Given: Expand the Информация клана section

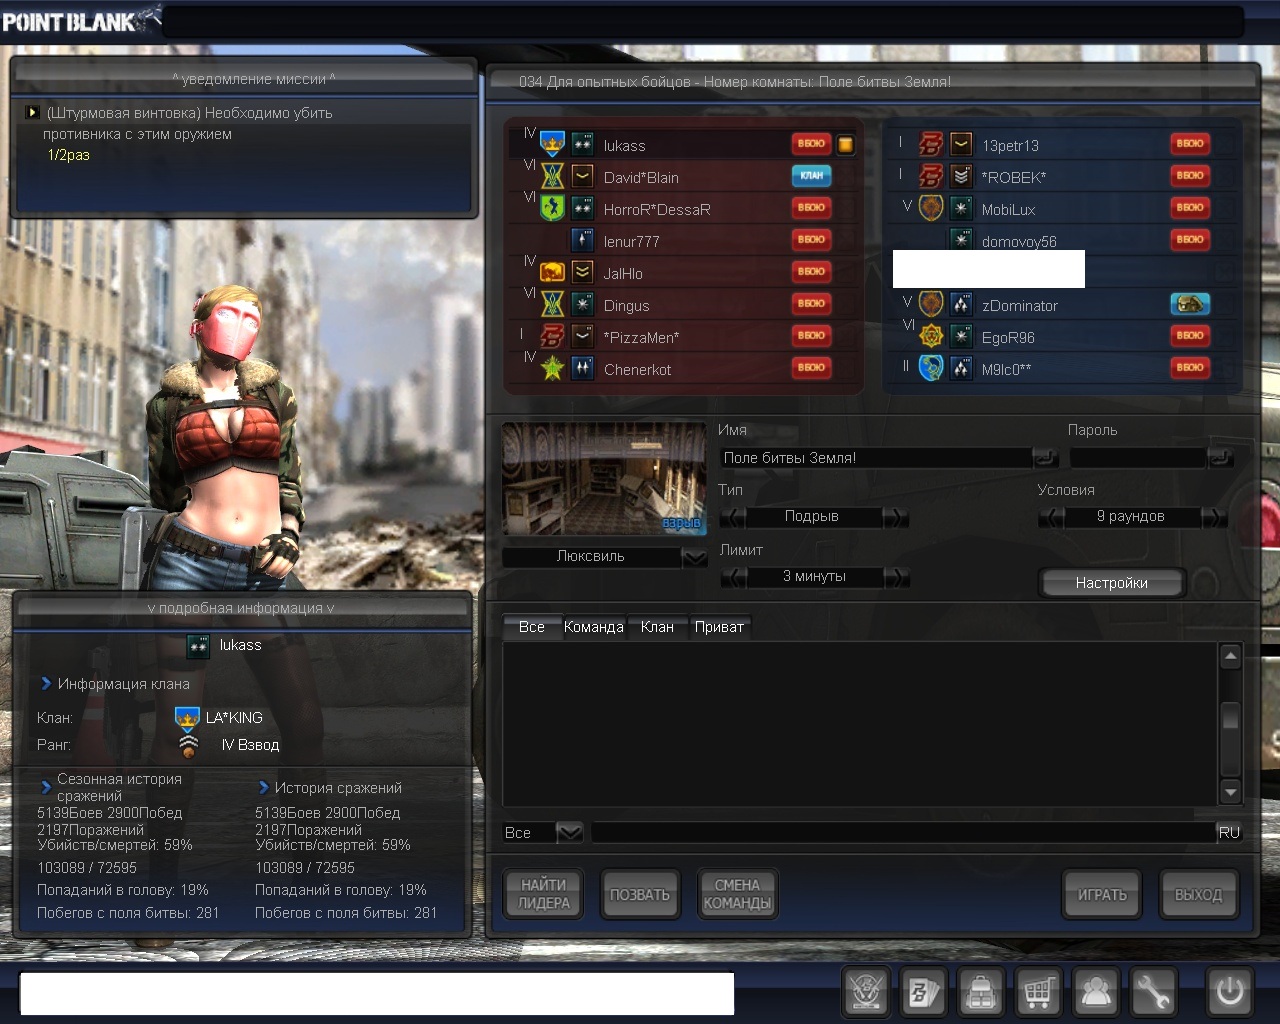Looking at the screenshot, I should tap(46, 684).
